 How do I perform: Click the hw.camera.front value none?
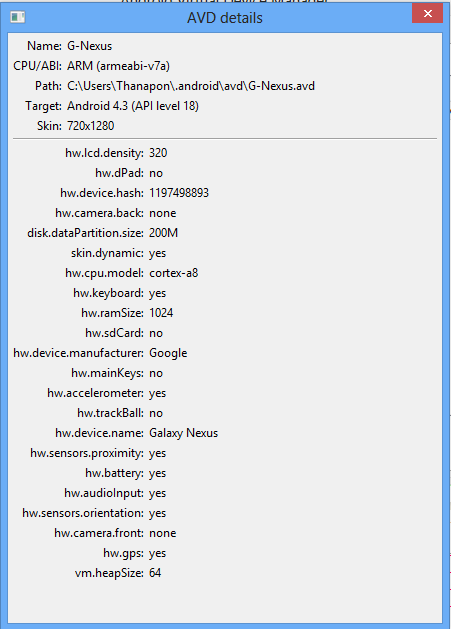[163, 533]
